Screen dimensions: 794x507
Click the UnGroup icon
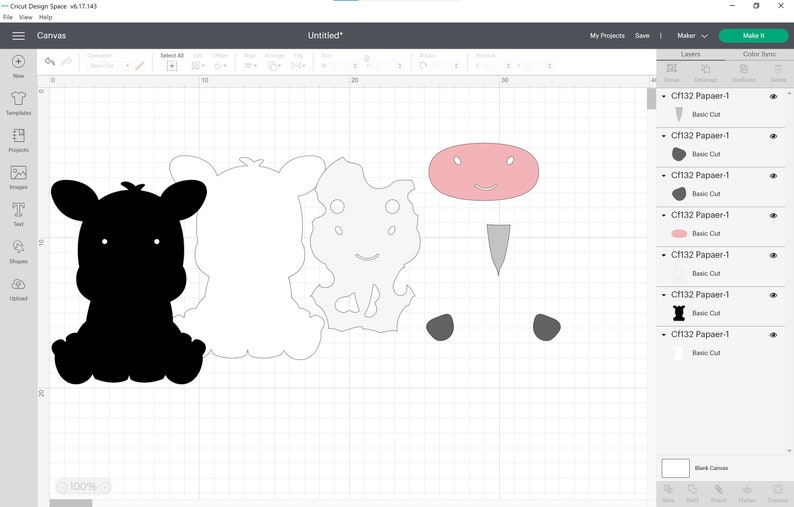(705, 68)
